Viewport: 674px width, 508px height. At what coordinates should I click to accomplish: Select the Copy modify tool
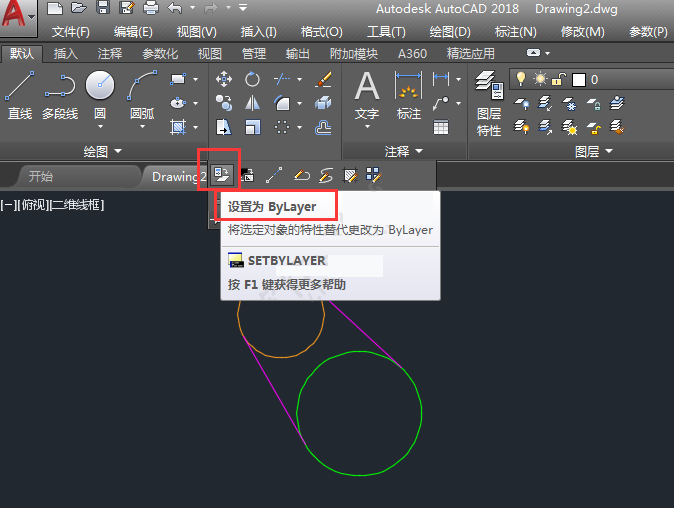pyautogui.click(x=224, y=103)
